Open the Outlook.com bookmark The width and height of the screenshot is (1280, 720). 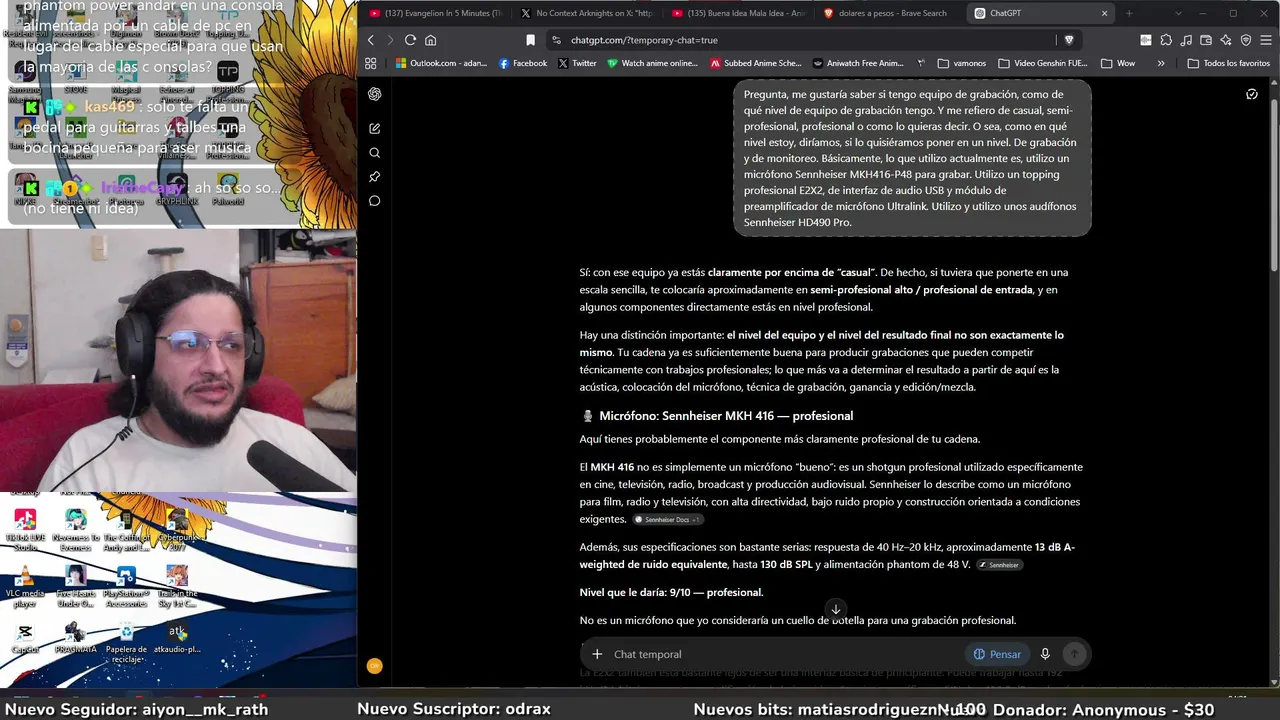click(x=441, y=63)
